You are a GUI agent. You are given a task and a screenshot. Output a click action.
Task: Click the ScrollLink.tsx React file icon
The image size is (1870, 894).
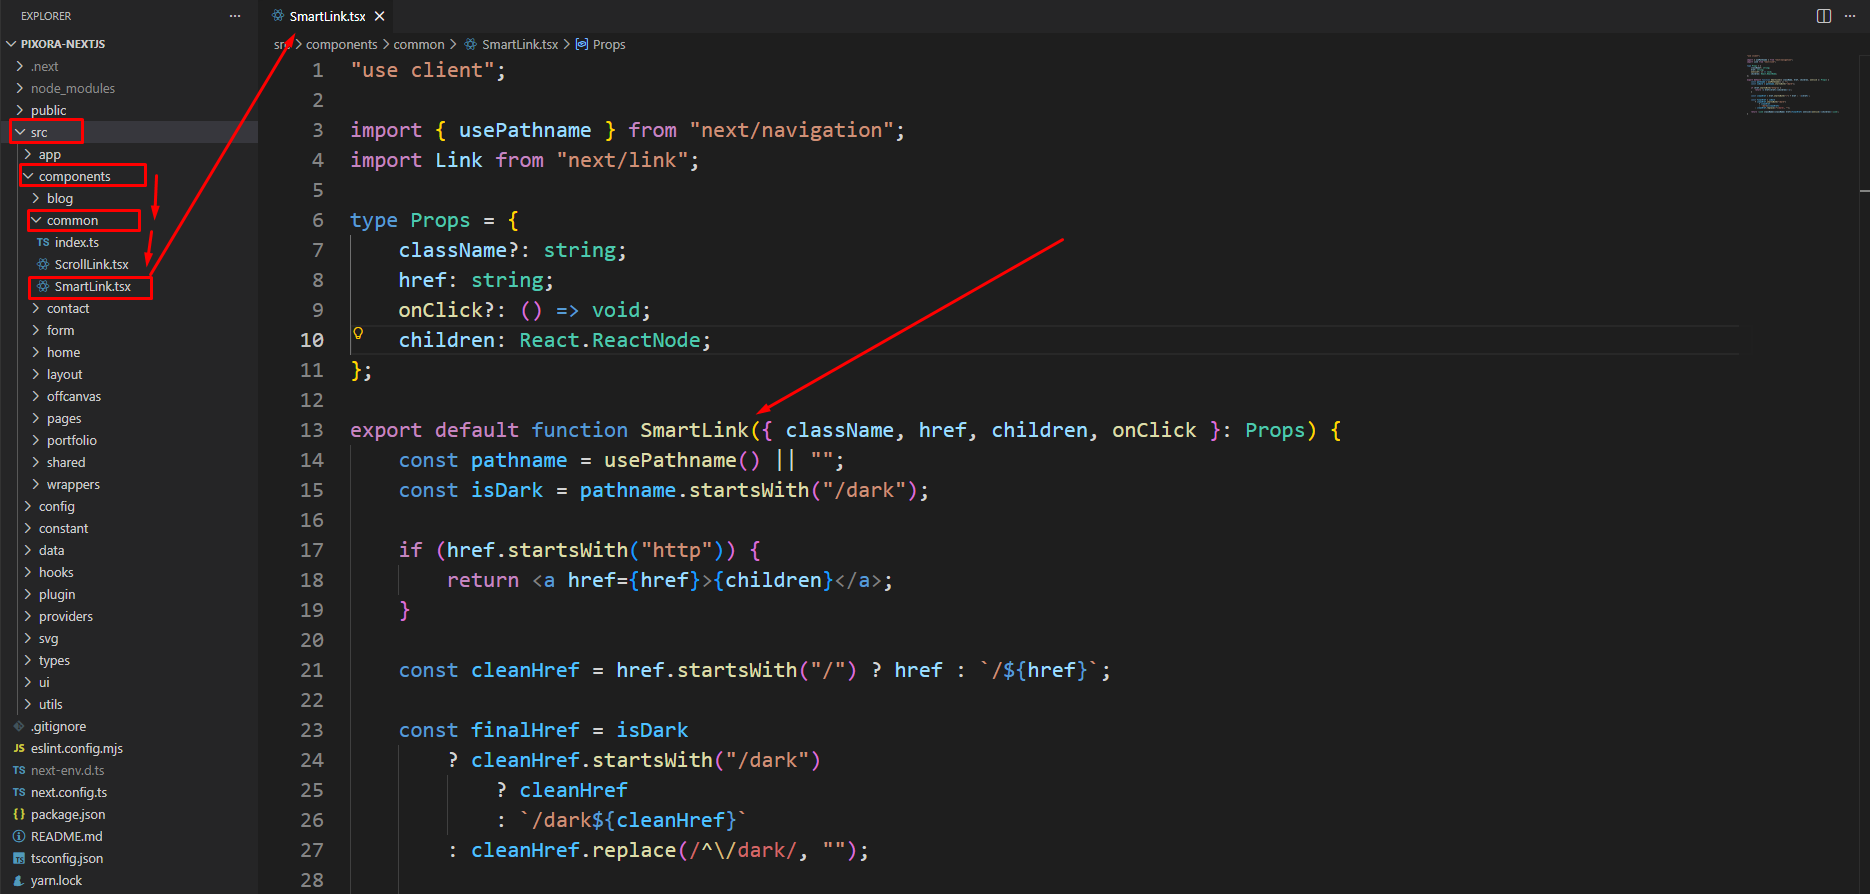[x=43, y=264]
